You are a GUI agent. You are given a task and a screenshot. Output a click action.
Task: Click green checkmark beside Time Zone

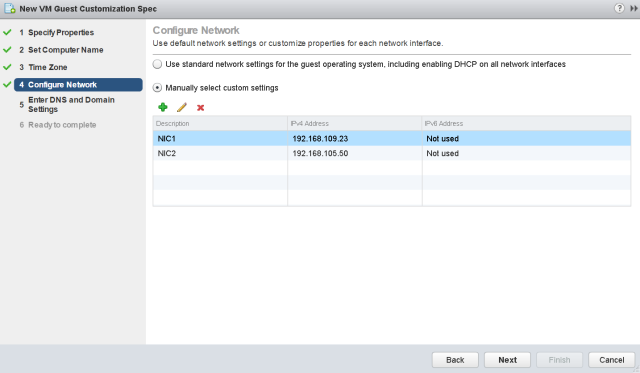coord(7,67)
